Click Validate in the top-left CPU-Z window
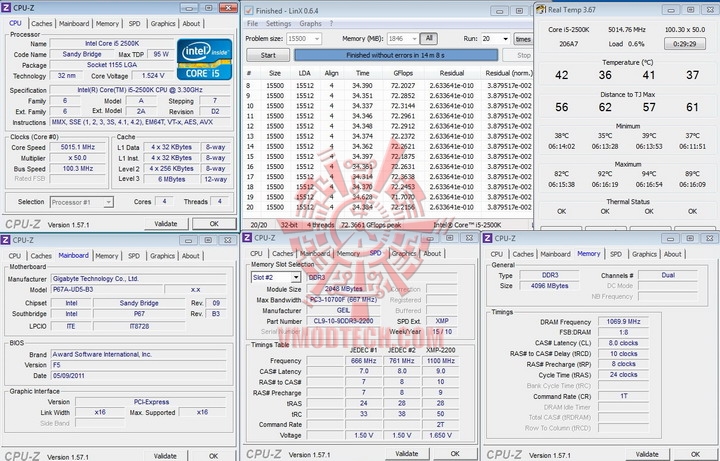720x461 pixels. [x=166, y=224]
